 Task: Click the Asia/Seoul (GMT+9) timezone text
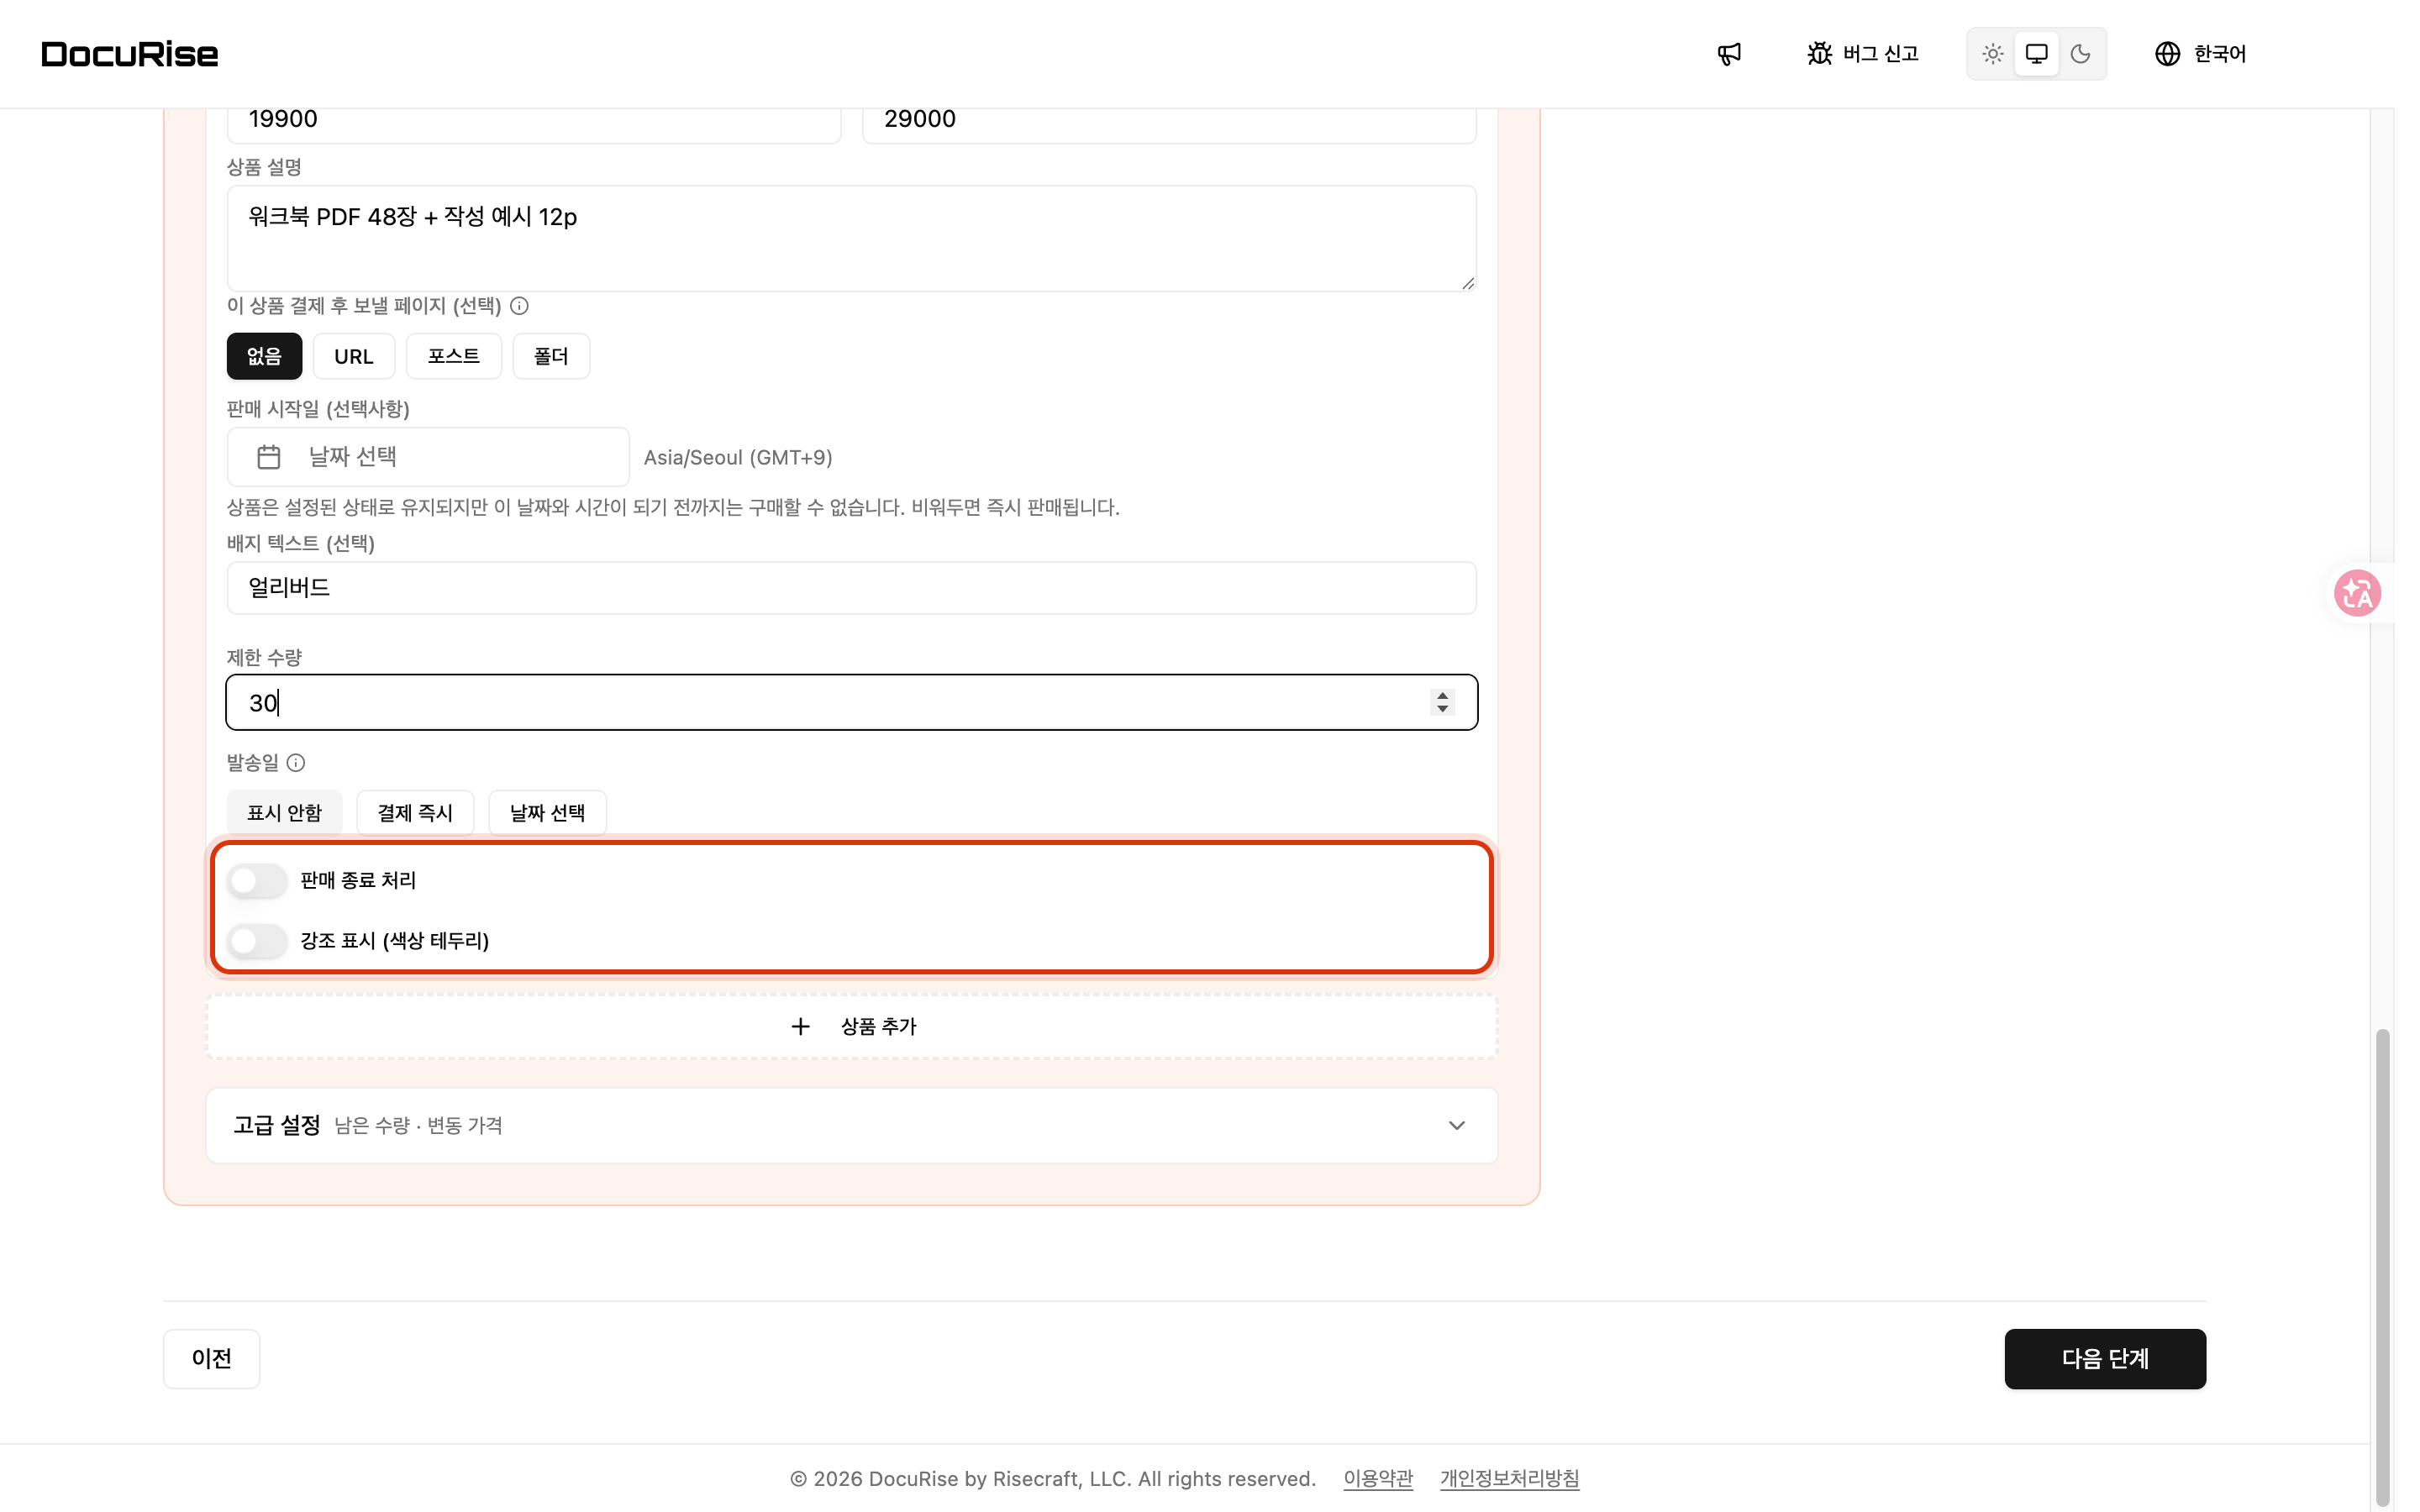tap(738, 458)
